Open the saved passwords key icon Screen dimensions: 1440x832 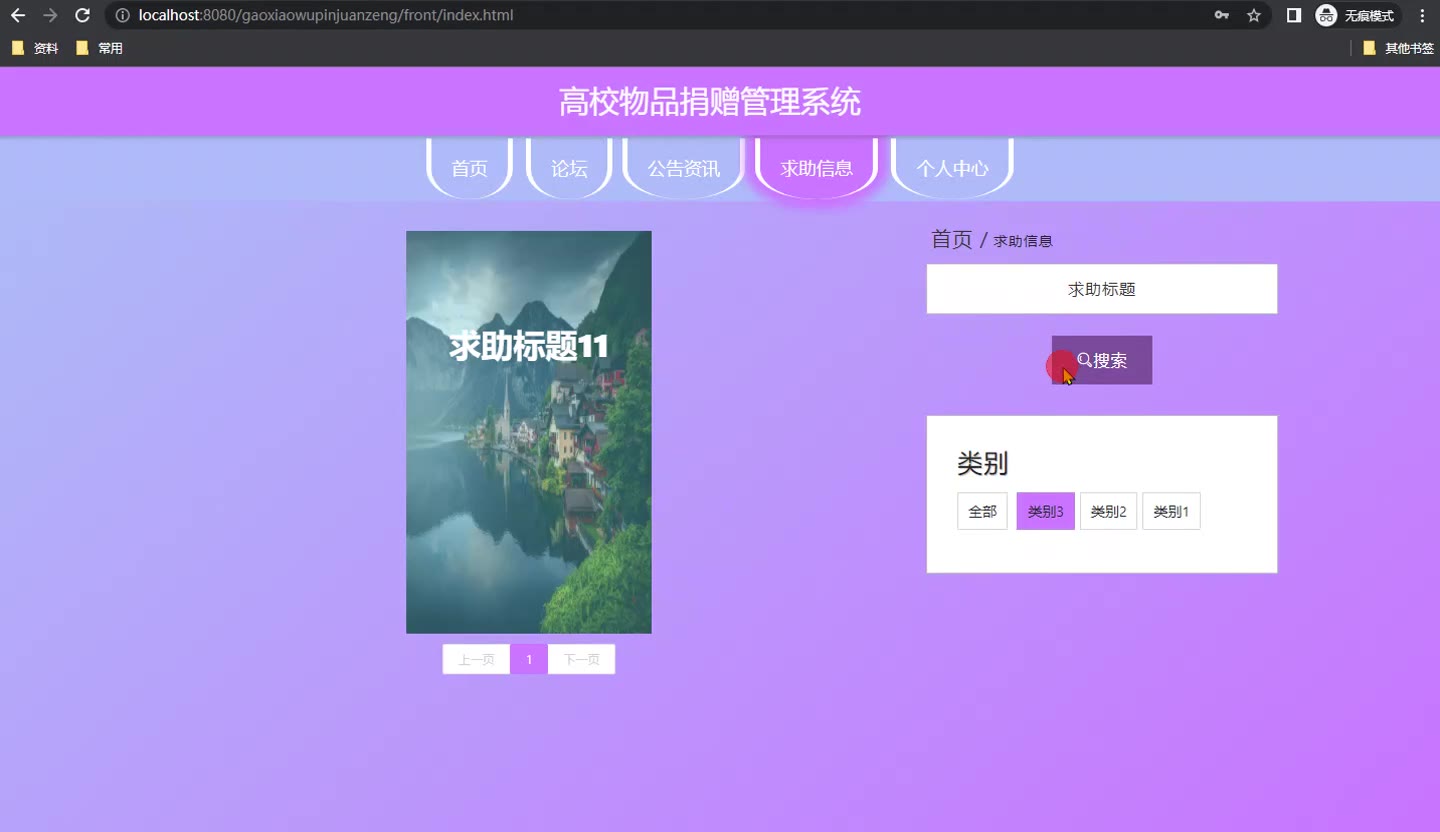pos(1221,15)
